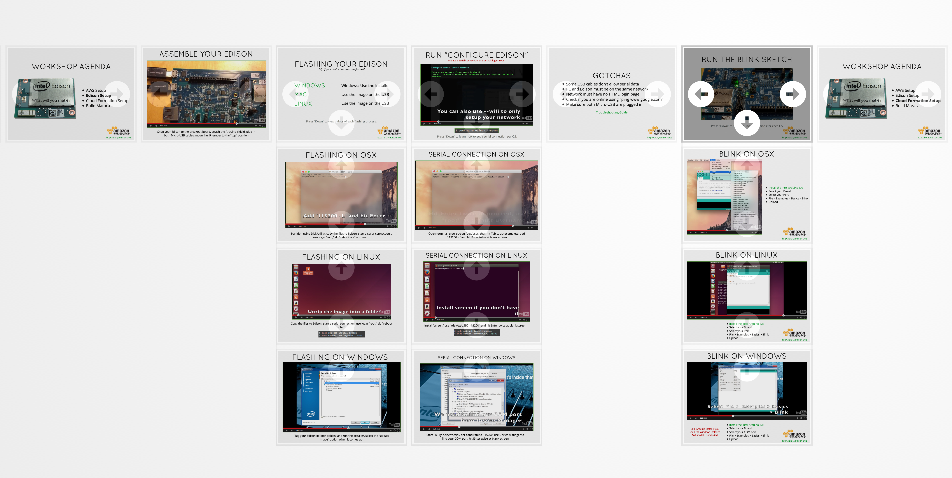Click the down arrow on Run the Blink Sketch
This screenshot has height=478, width=952.
pos(747,123)
